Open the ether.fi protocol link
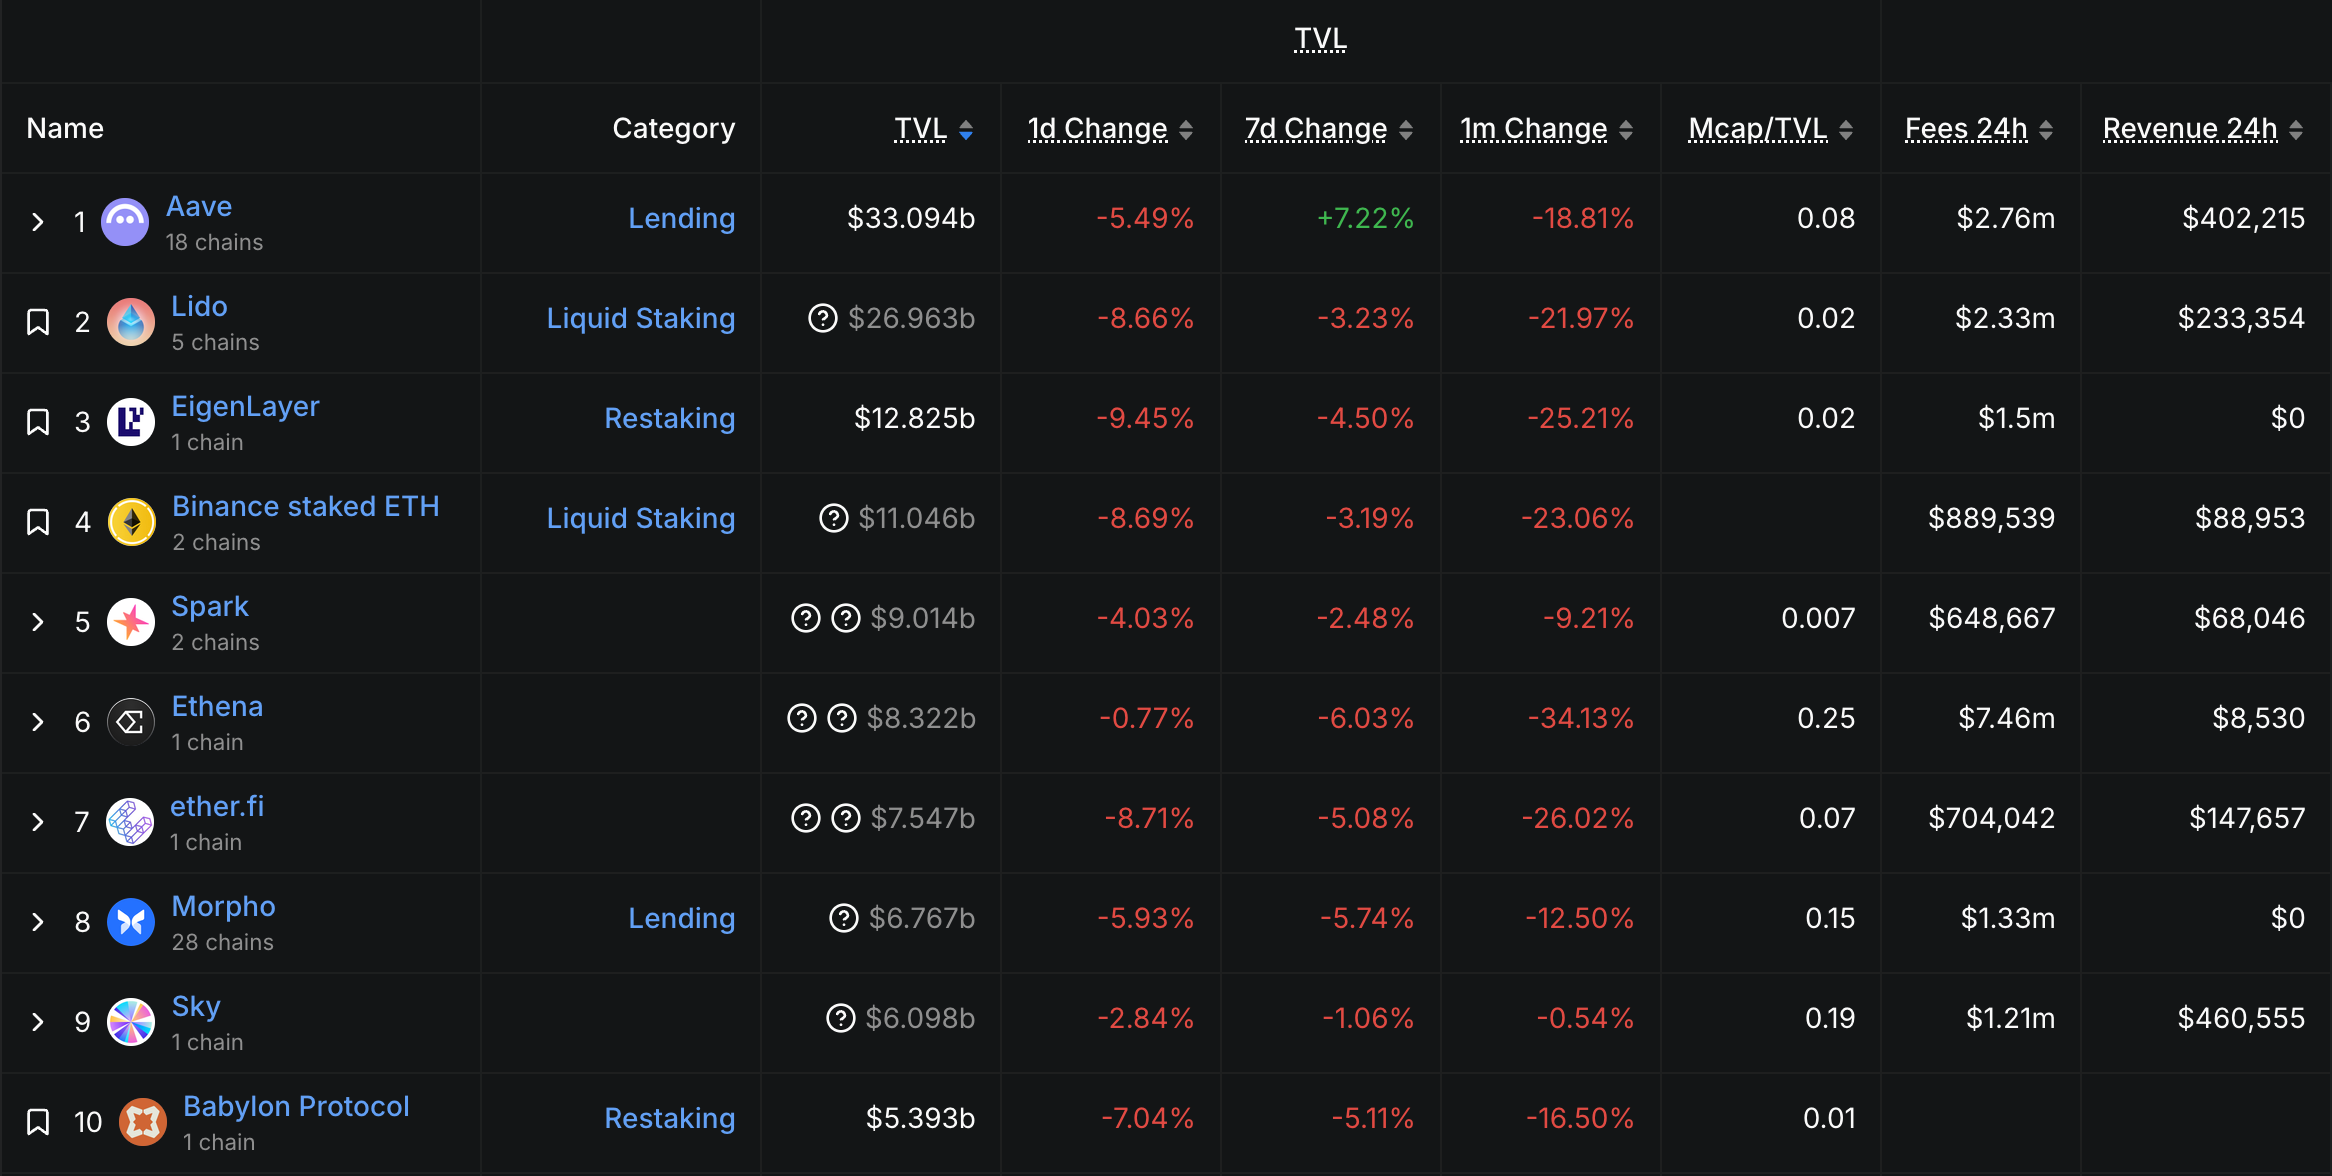This screenshot has height=1176, width=2332. click(217, 806)
